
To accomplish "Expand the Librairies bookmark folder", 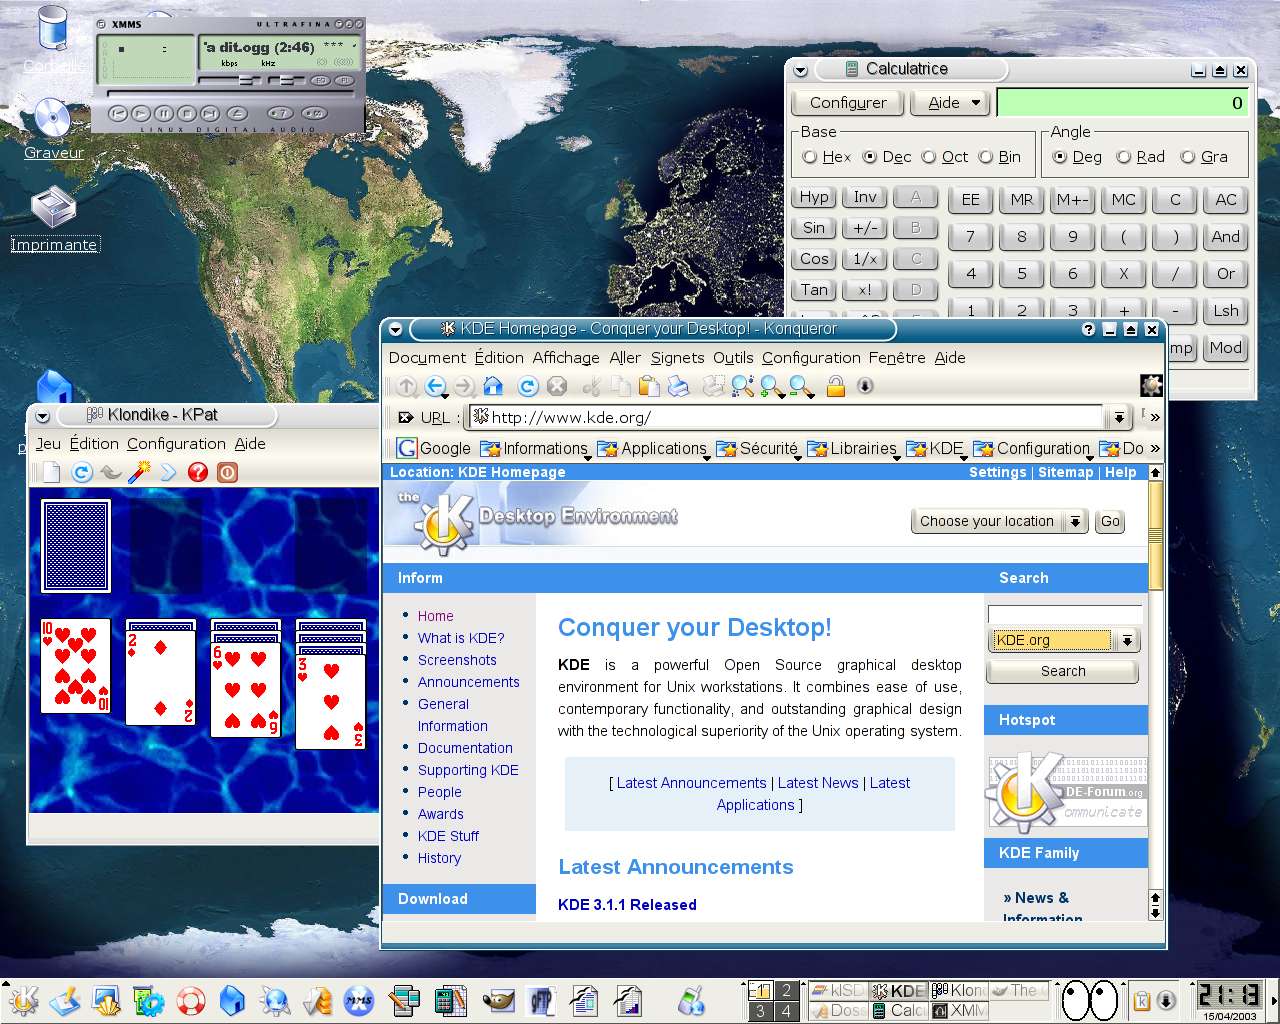I will pos(853,448).
